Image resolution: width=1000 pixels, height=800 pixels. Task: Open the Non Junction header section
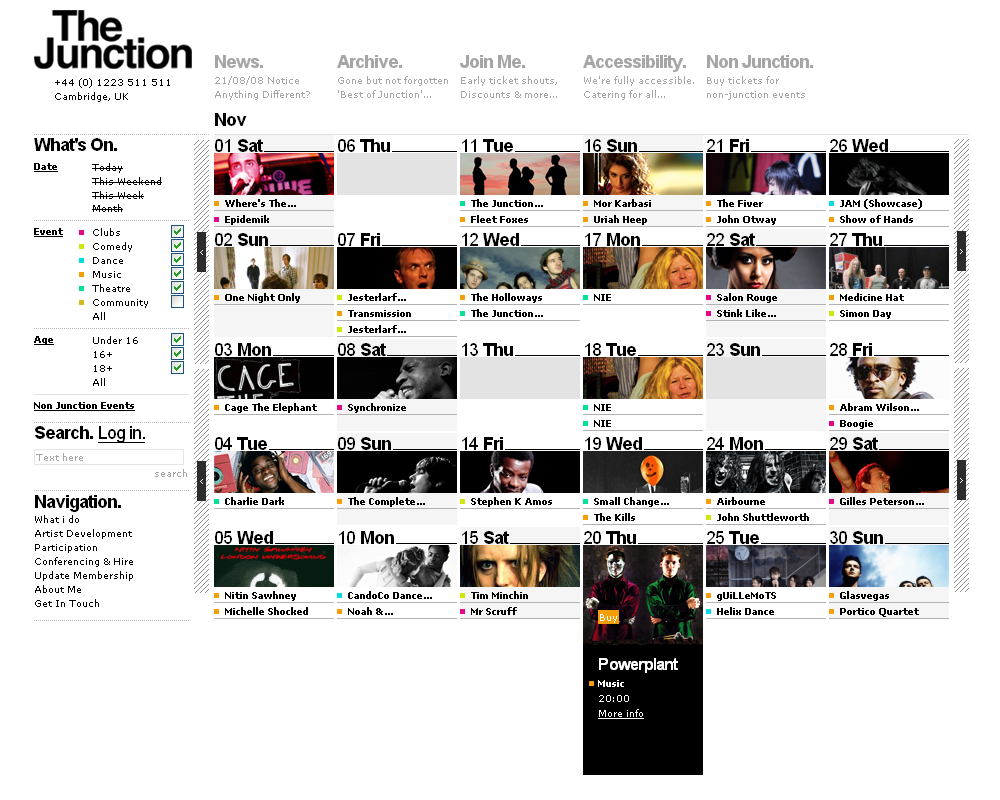760,62
